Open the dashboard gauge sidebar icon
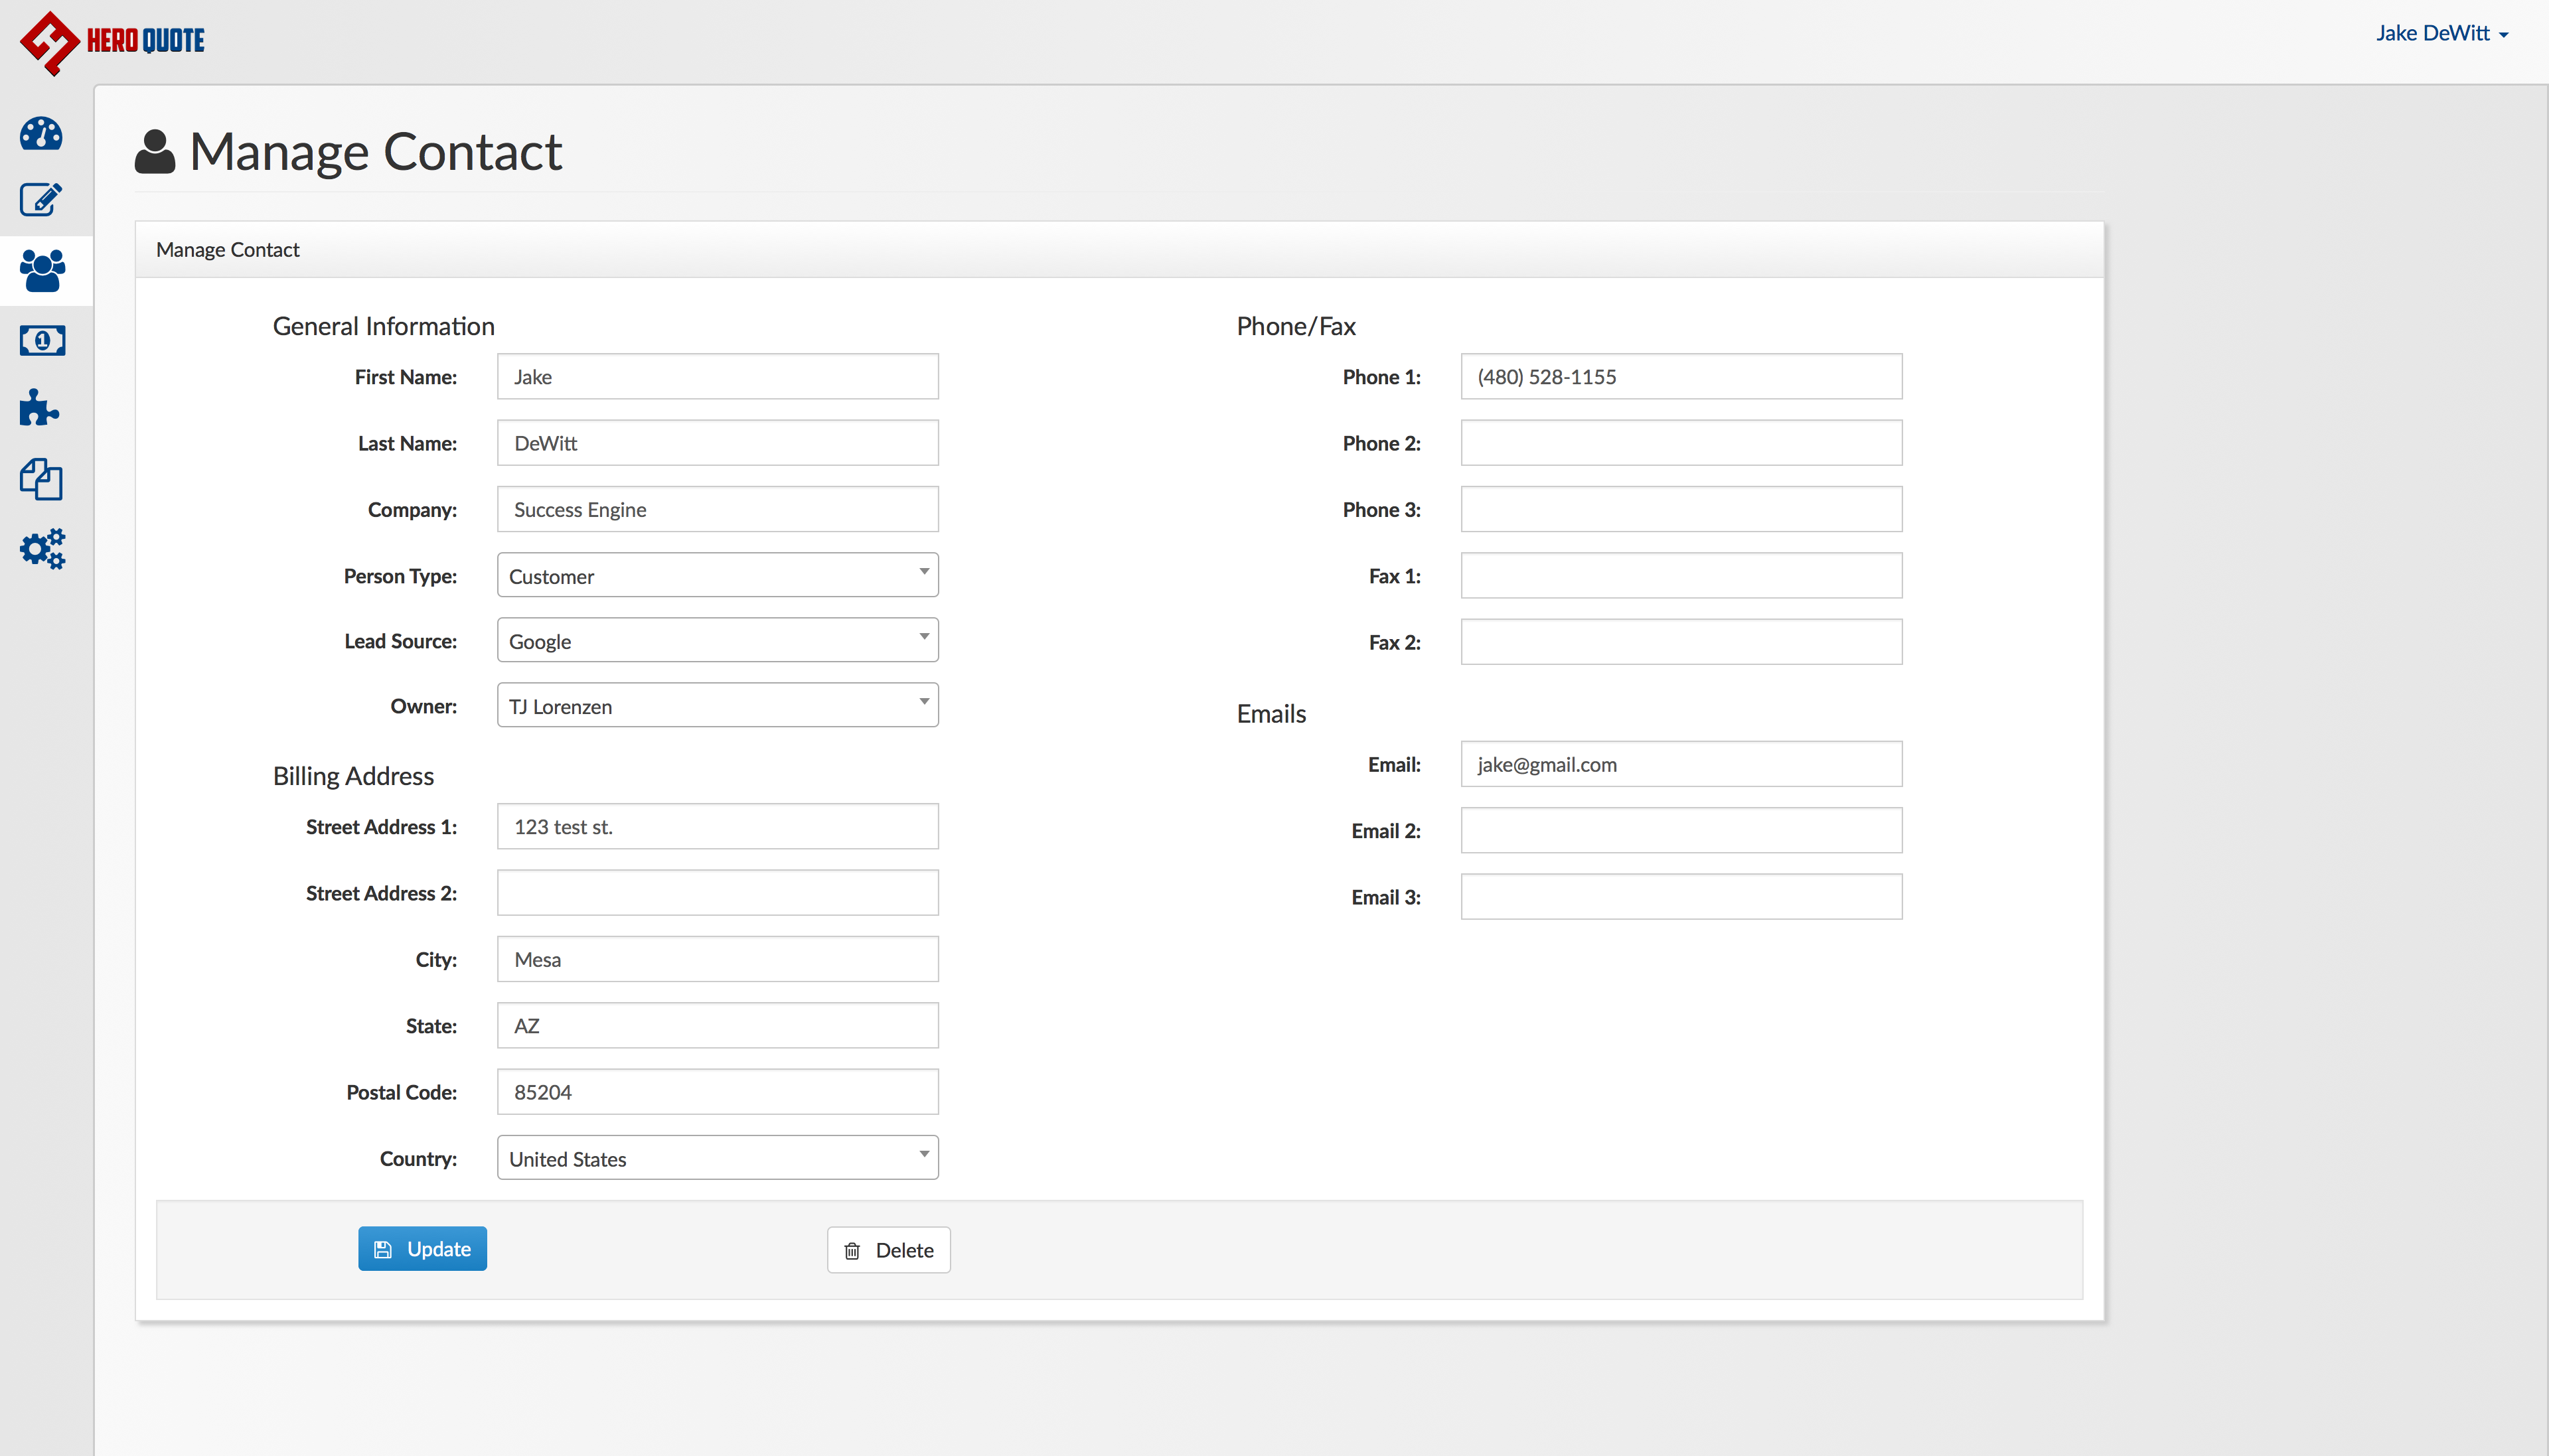Viewport: 2549px width, 1456px height. (x=41, y=134)
